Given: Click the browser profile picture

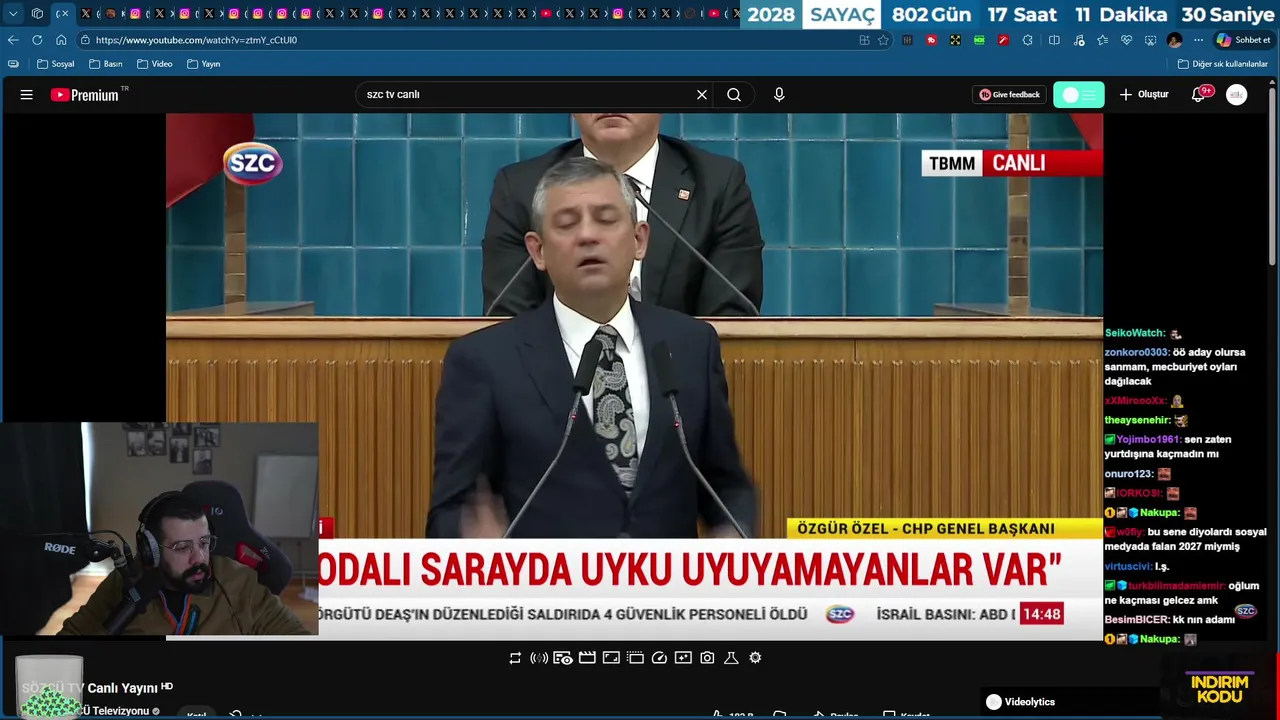Looking at the screenshot, I should click(x=1174, y=40).
